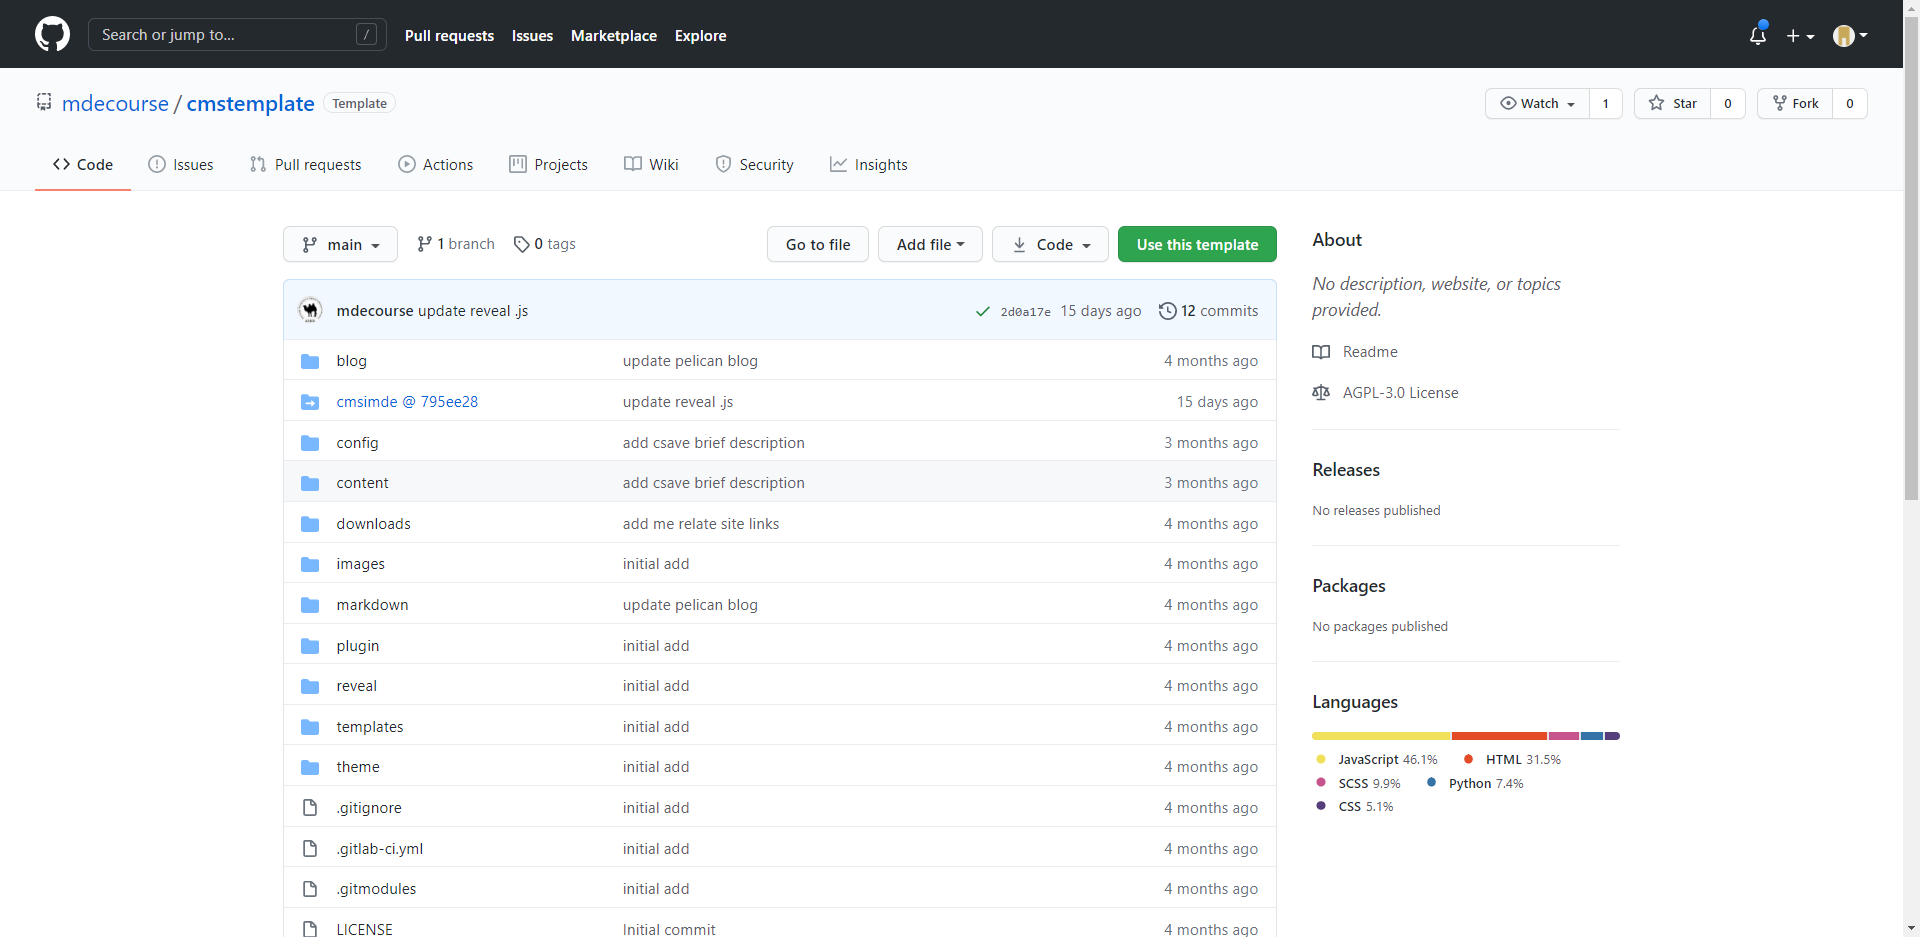Click the slash shortcut icon in search
The height and width of the screenshot is (937, 1920).
pos(367,35)
